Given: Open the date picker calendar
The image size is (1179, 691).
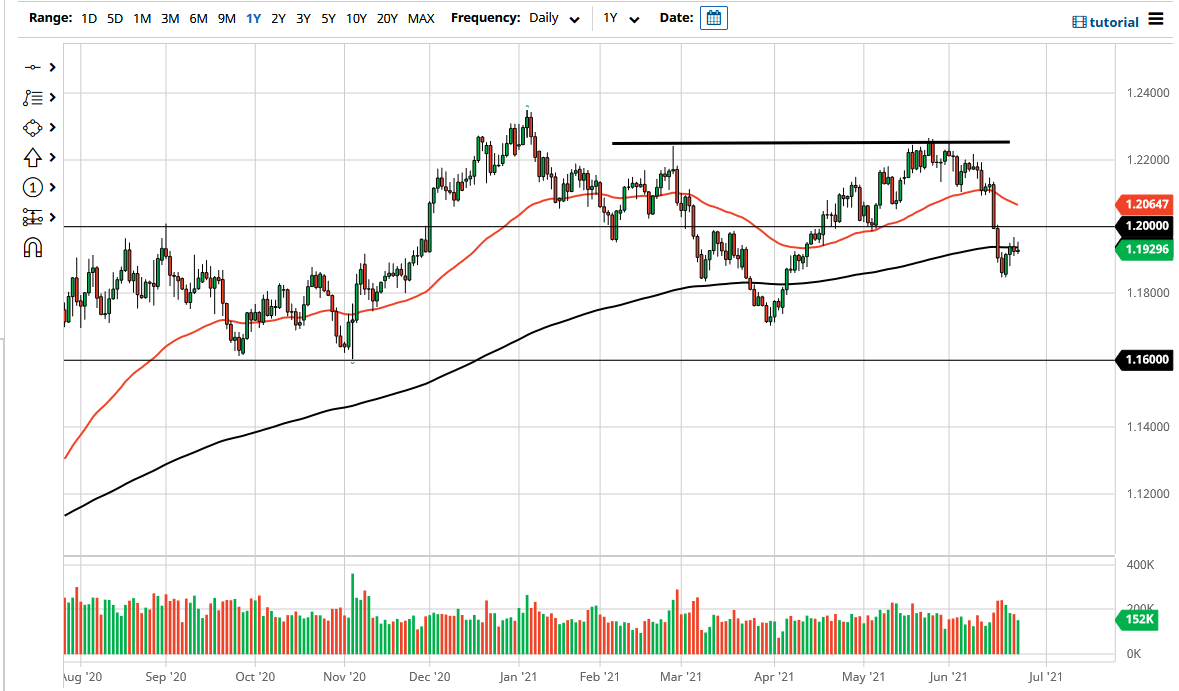Looking at the screenshot, I should pos(713,18).
